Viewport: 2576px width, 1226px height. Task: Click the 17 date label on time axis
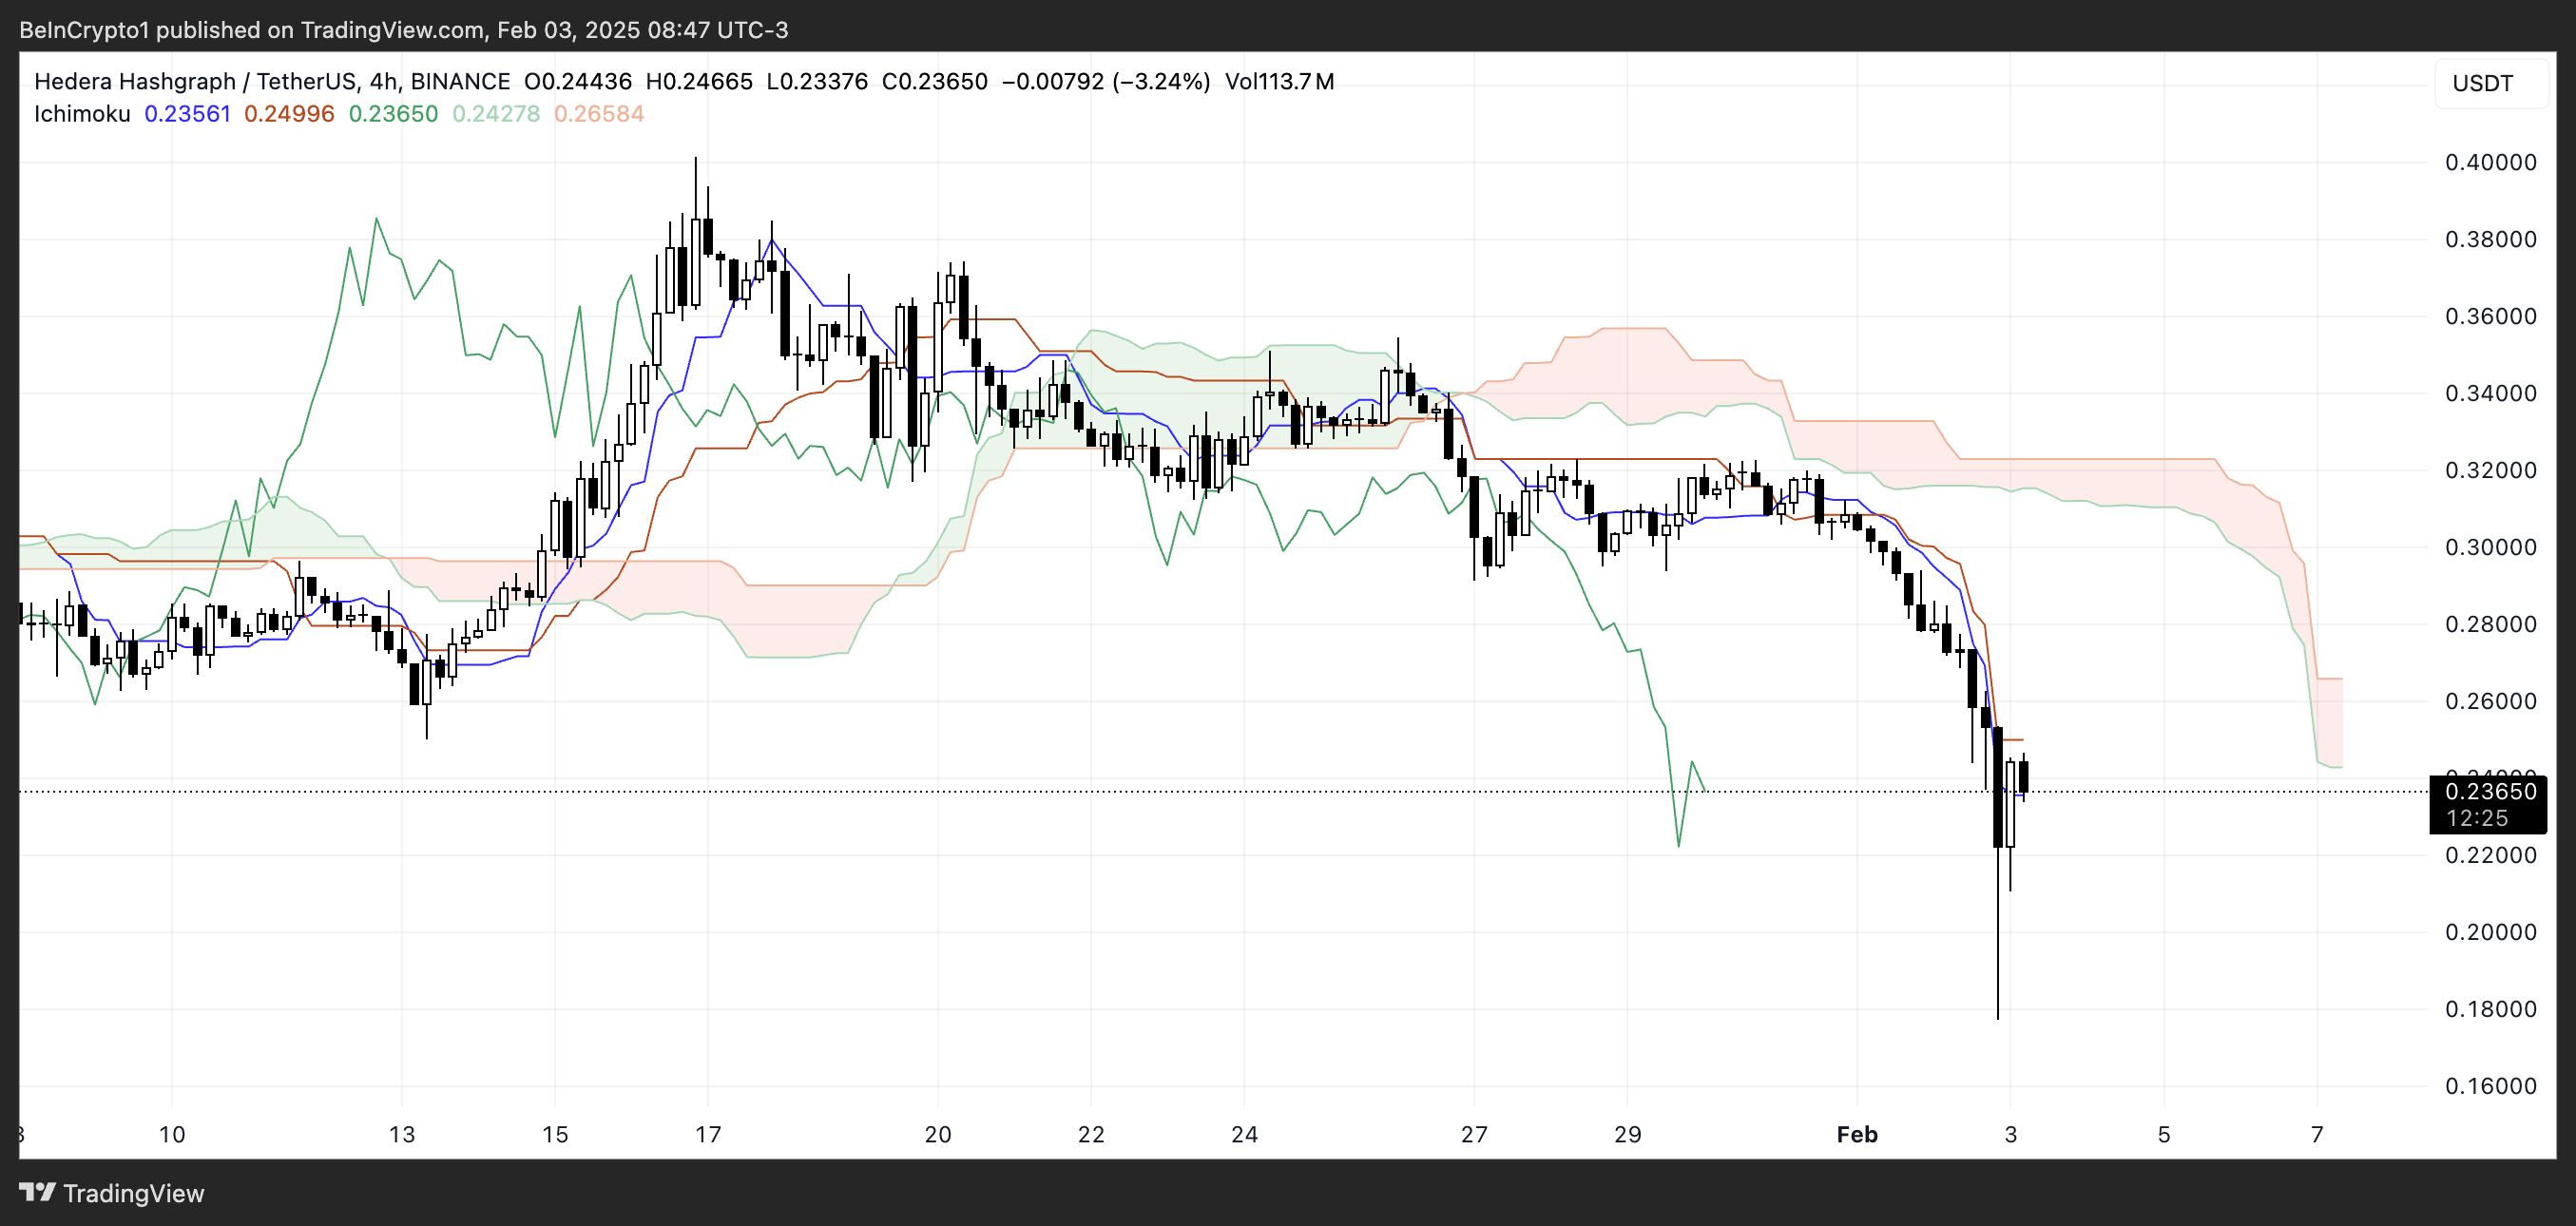click(x=708, y=1134)
